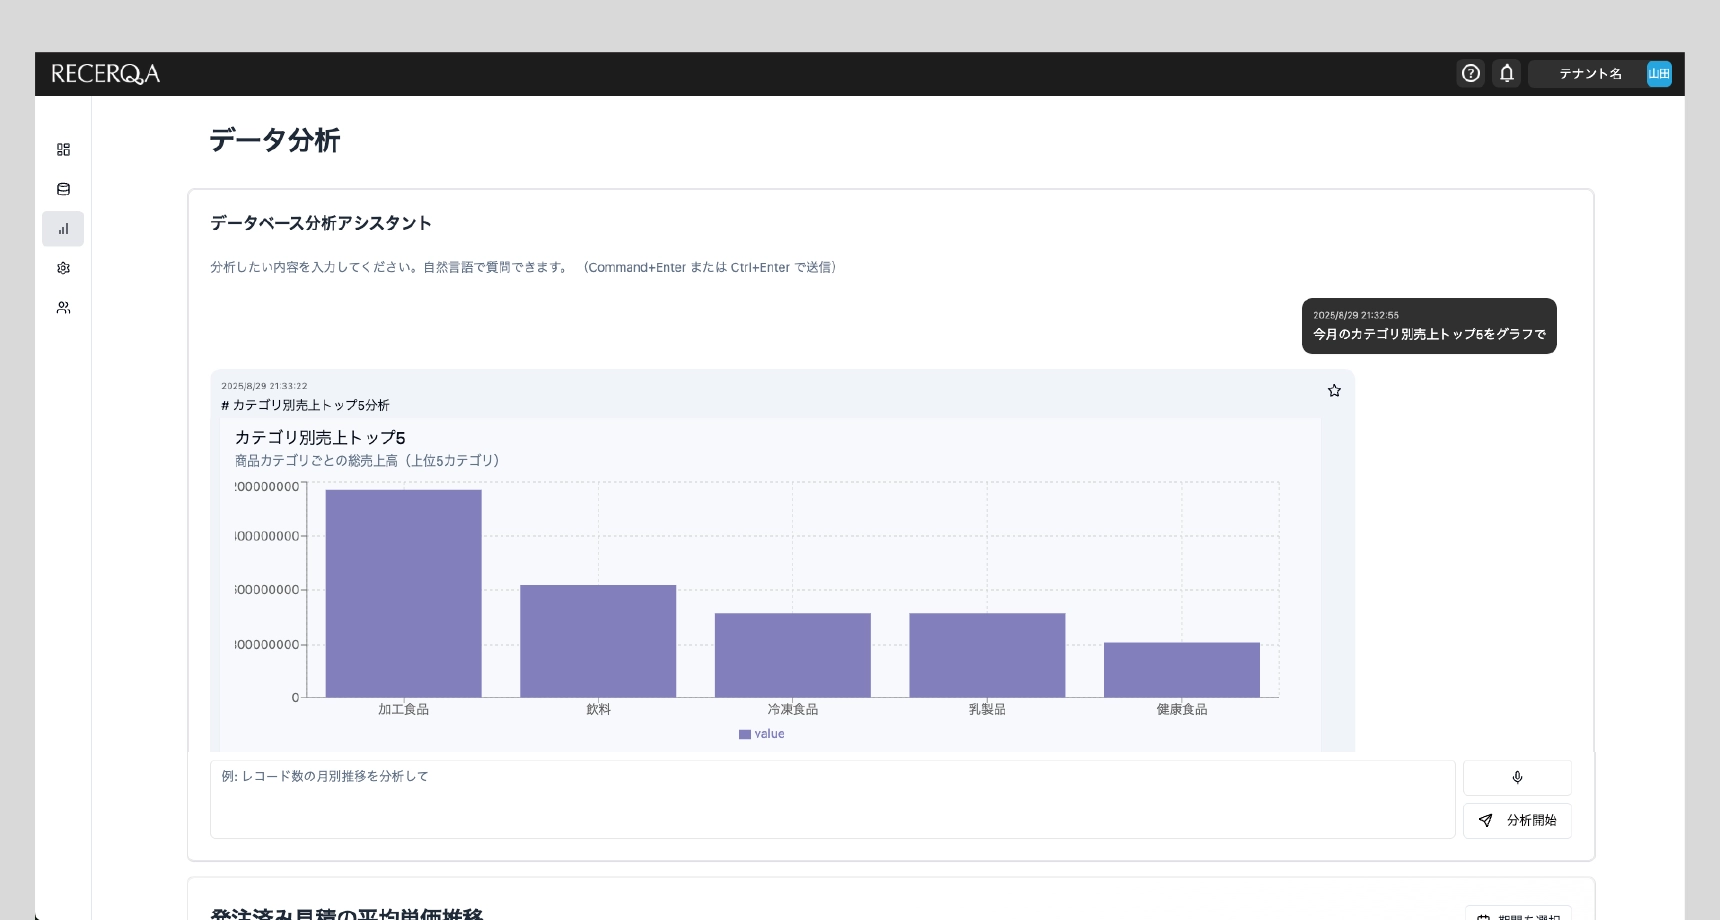Open settings via the sidebar gear icon
Image resolution: width=1720 pixels, height=920 pixels.
[63, 268]
